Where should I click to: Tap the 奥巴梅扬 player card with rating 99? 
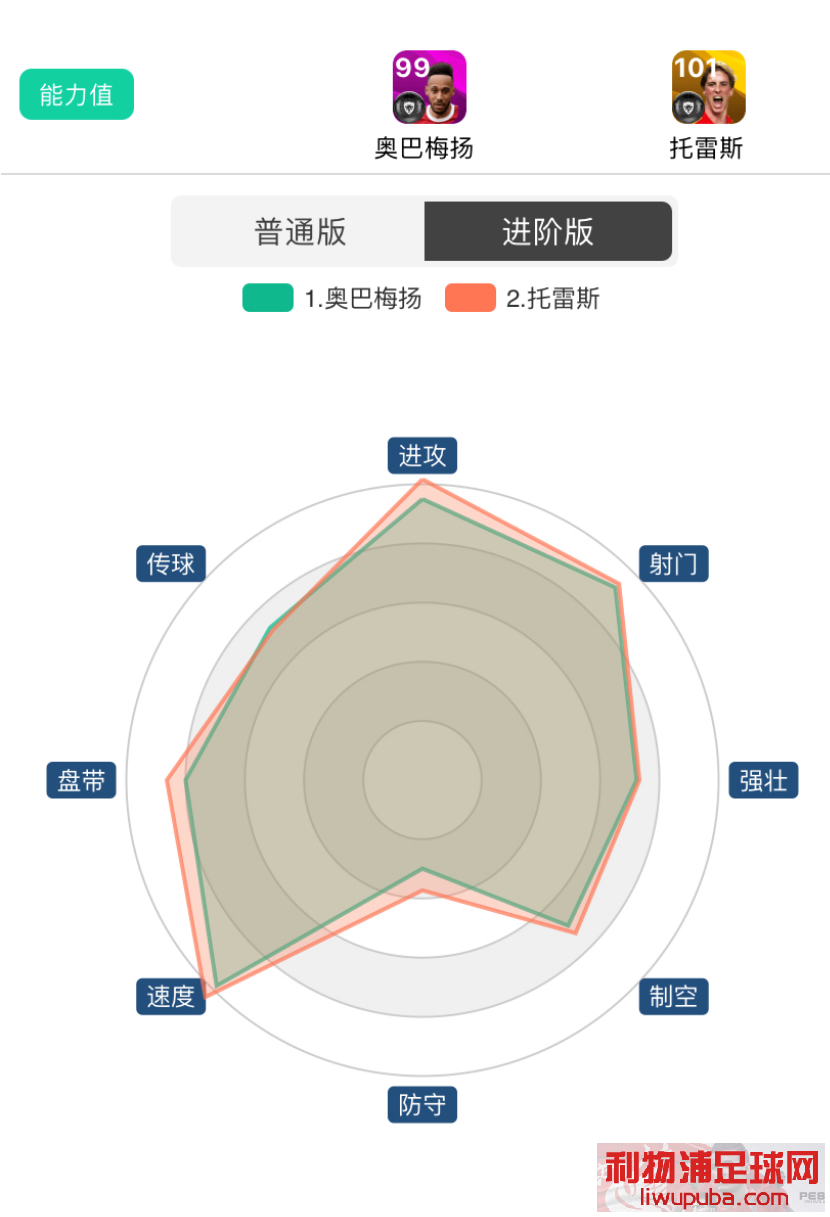click(x=429, y=87)
